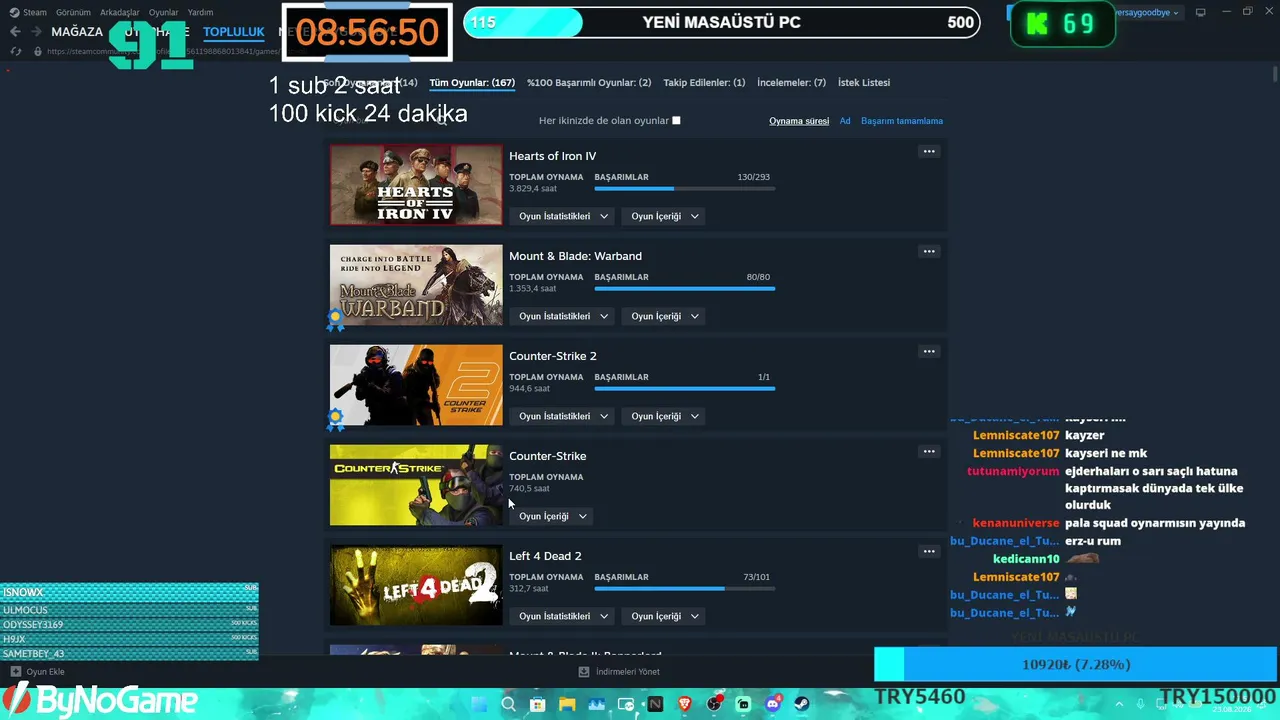Open the Counter-Strike 2 game thumbnail
Image resolution: width=1280 pixels, height=720 pixels.
click(x=416, y=385)
